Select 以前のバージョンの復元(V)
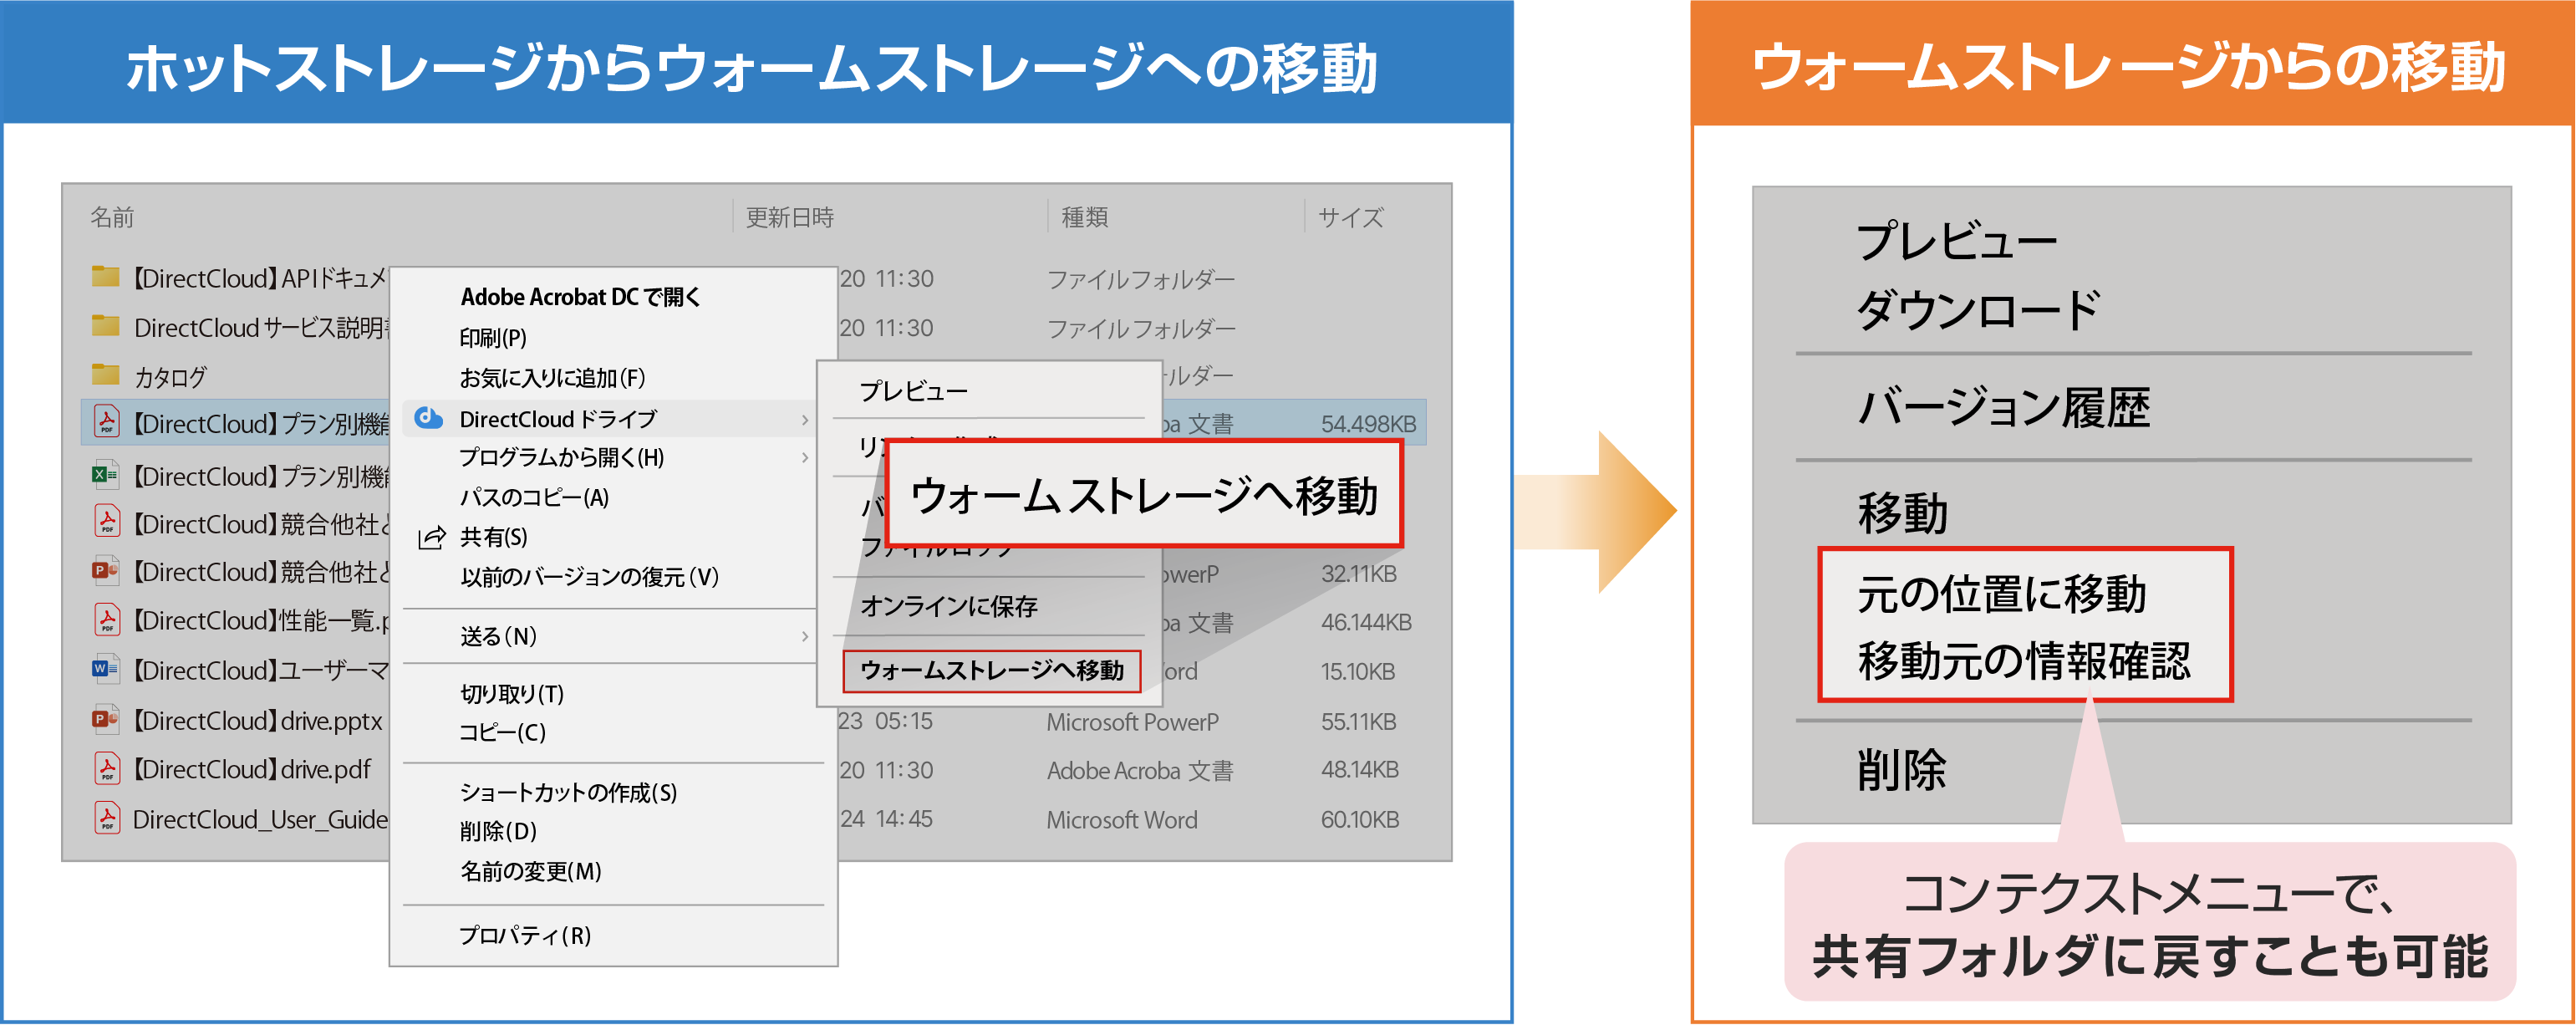This screenshot has height=1025, width=2576. (589, 577)
